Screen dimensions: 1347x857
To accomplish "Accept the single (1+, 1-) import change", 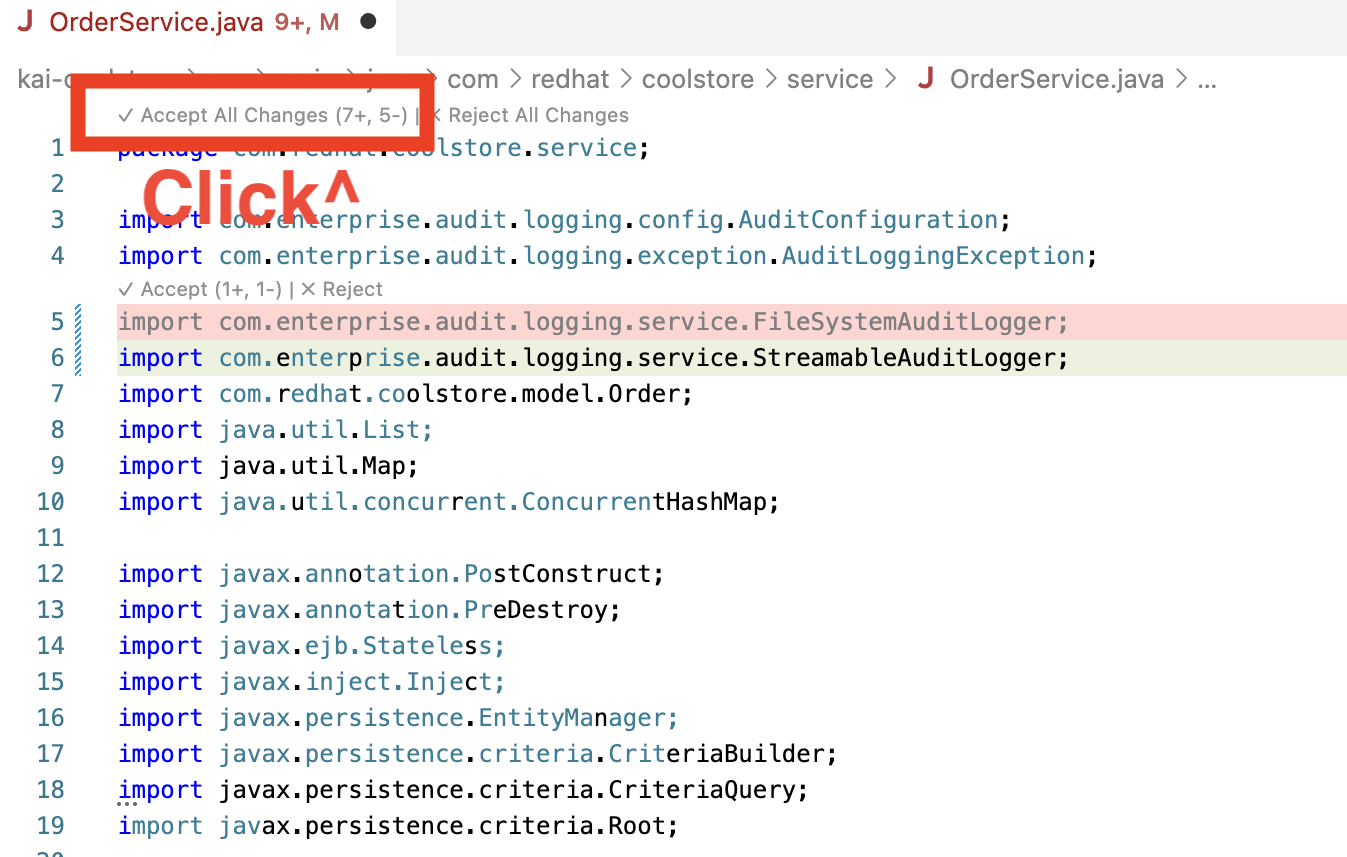I will point(200,289).
